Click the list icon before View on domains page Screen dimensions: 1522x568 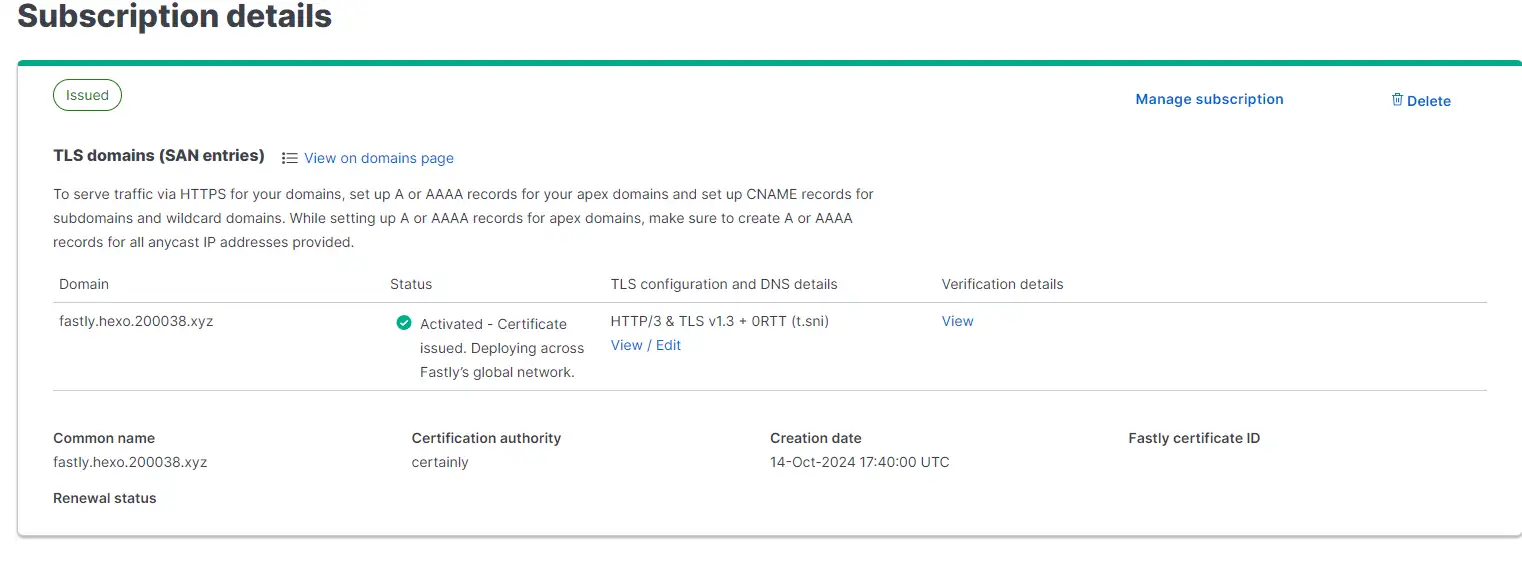click(290, 158)
